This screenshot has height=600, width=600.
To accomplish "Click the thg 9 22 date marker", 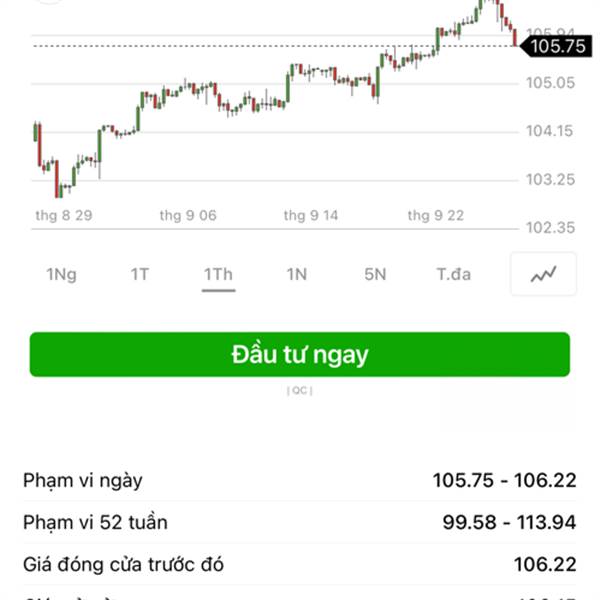I will click(x=435, y=215).
